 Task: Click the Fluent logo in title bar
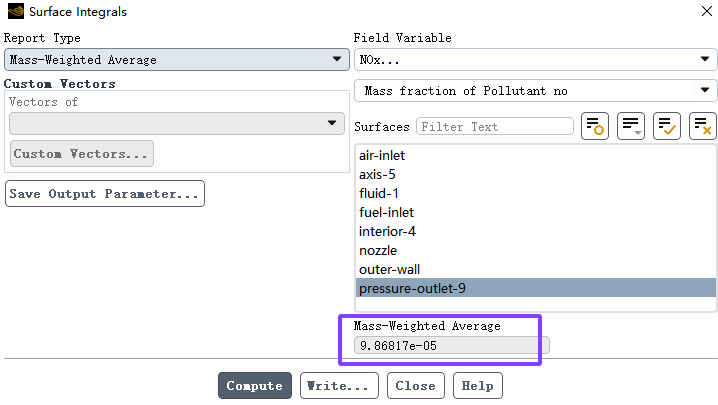coord(16,11)
